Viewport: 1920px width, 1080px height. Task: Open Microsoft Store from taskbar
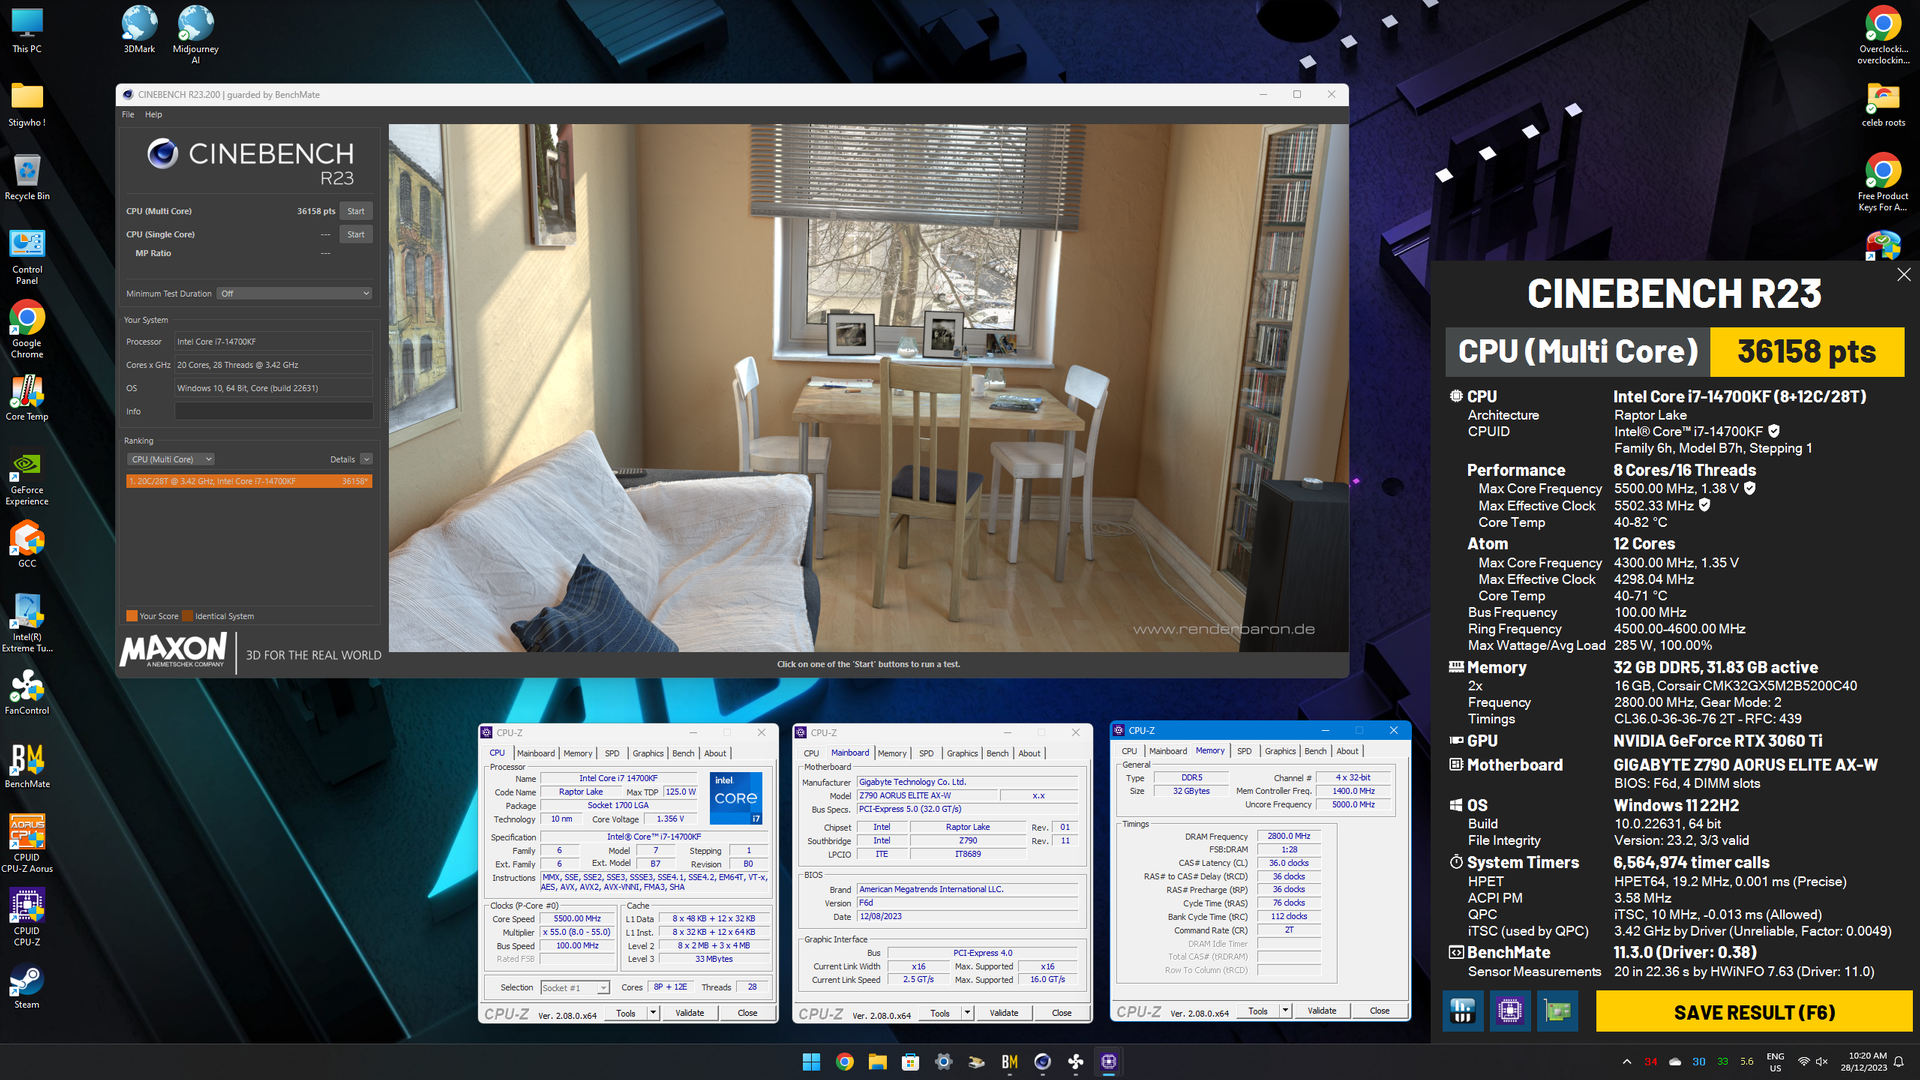910,1062
